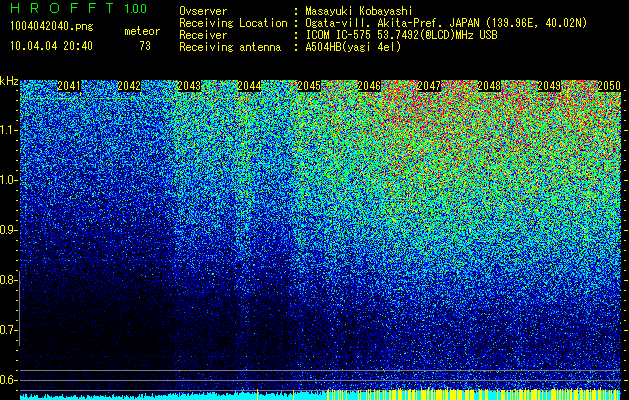Click the 2049 time marker
Screen dimensions: 629x400
[x=549, y=86]
